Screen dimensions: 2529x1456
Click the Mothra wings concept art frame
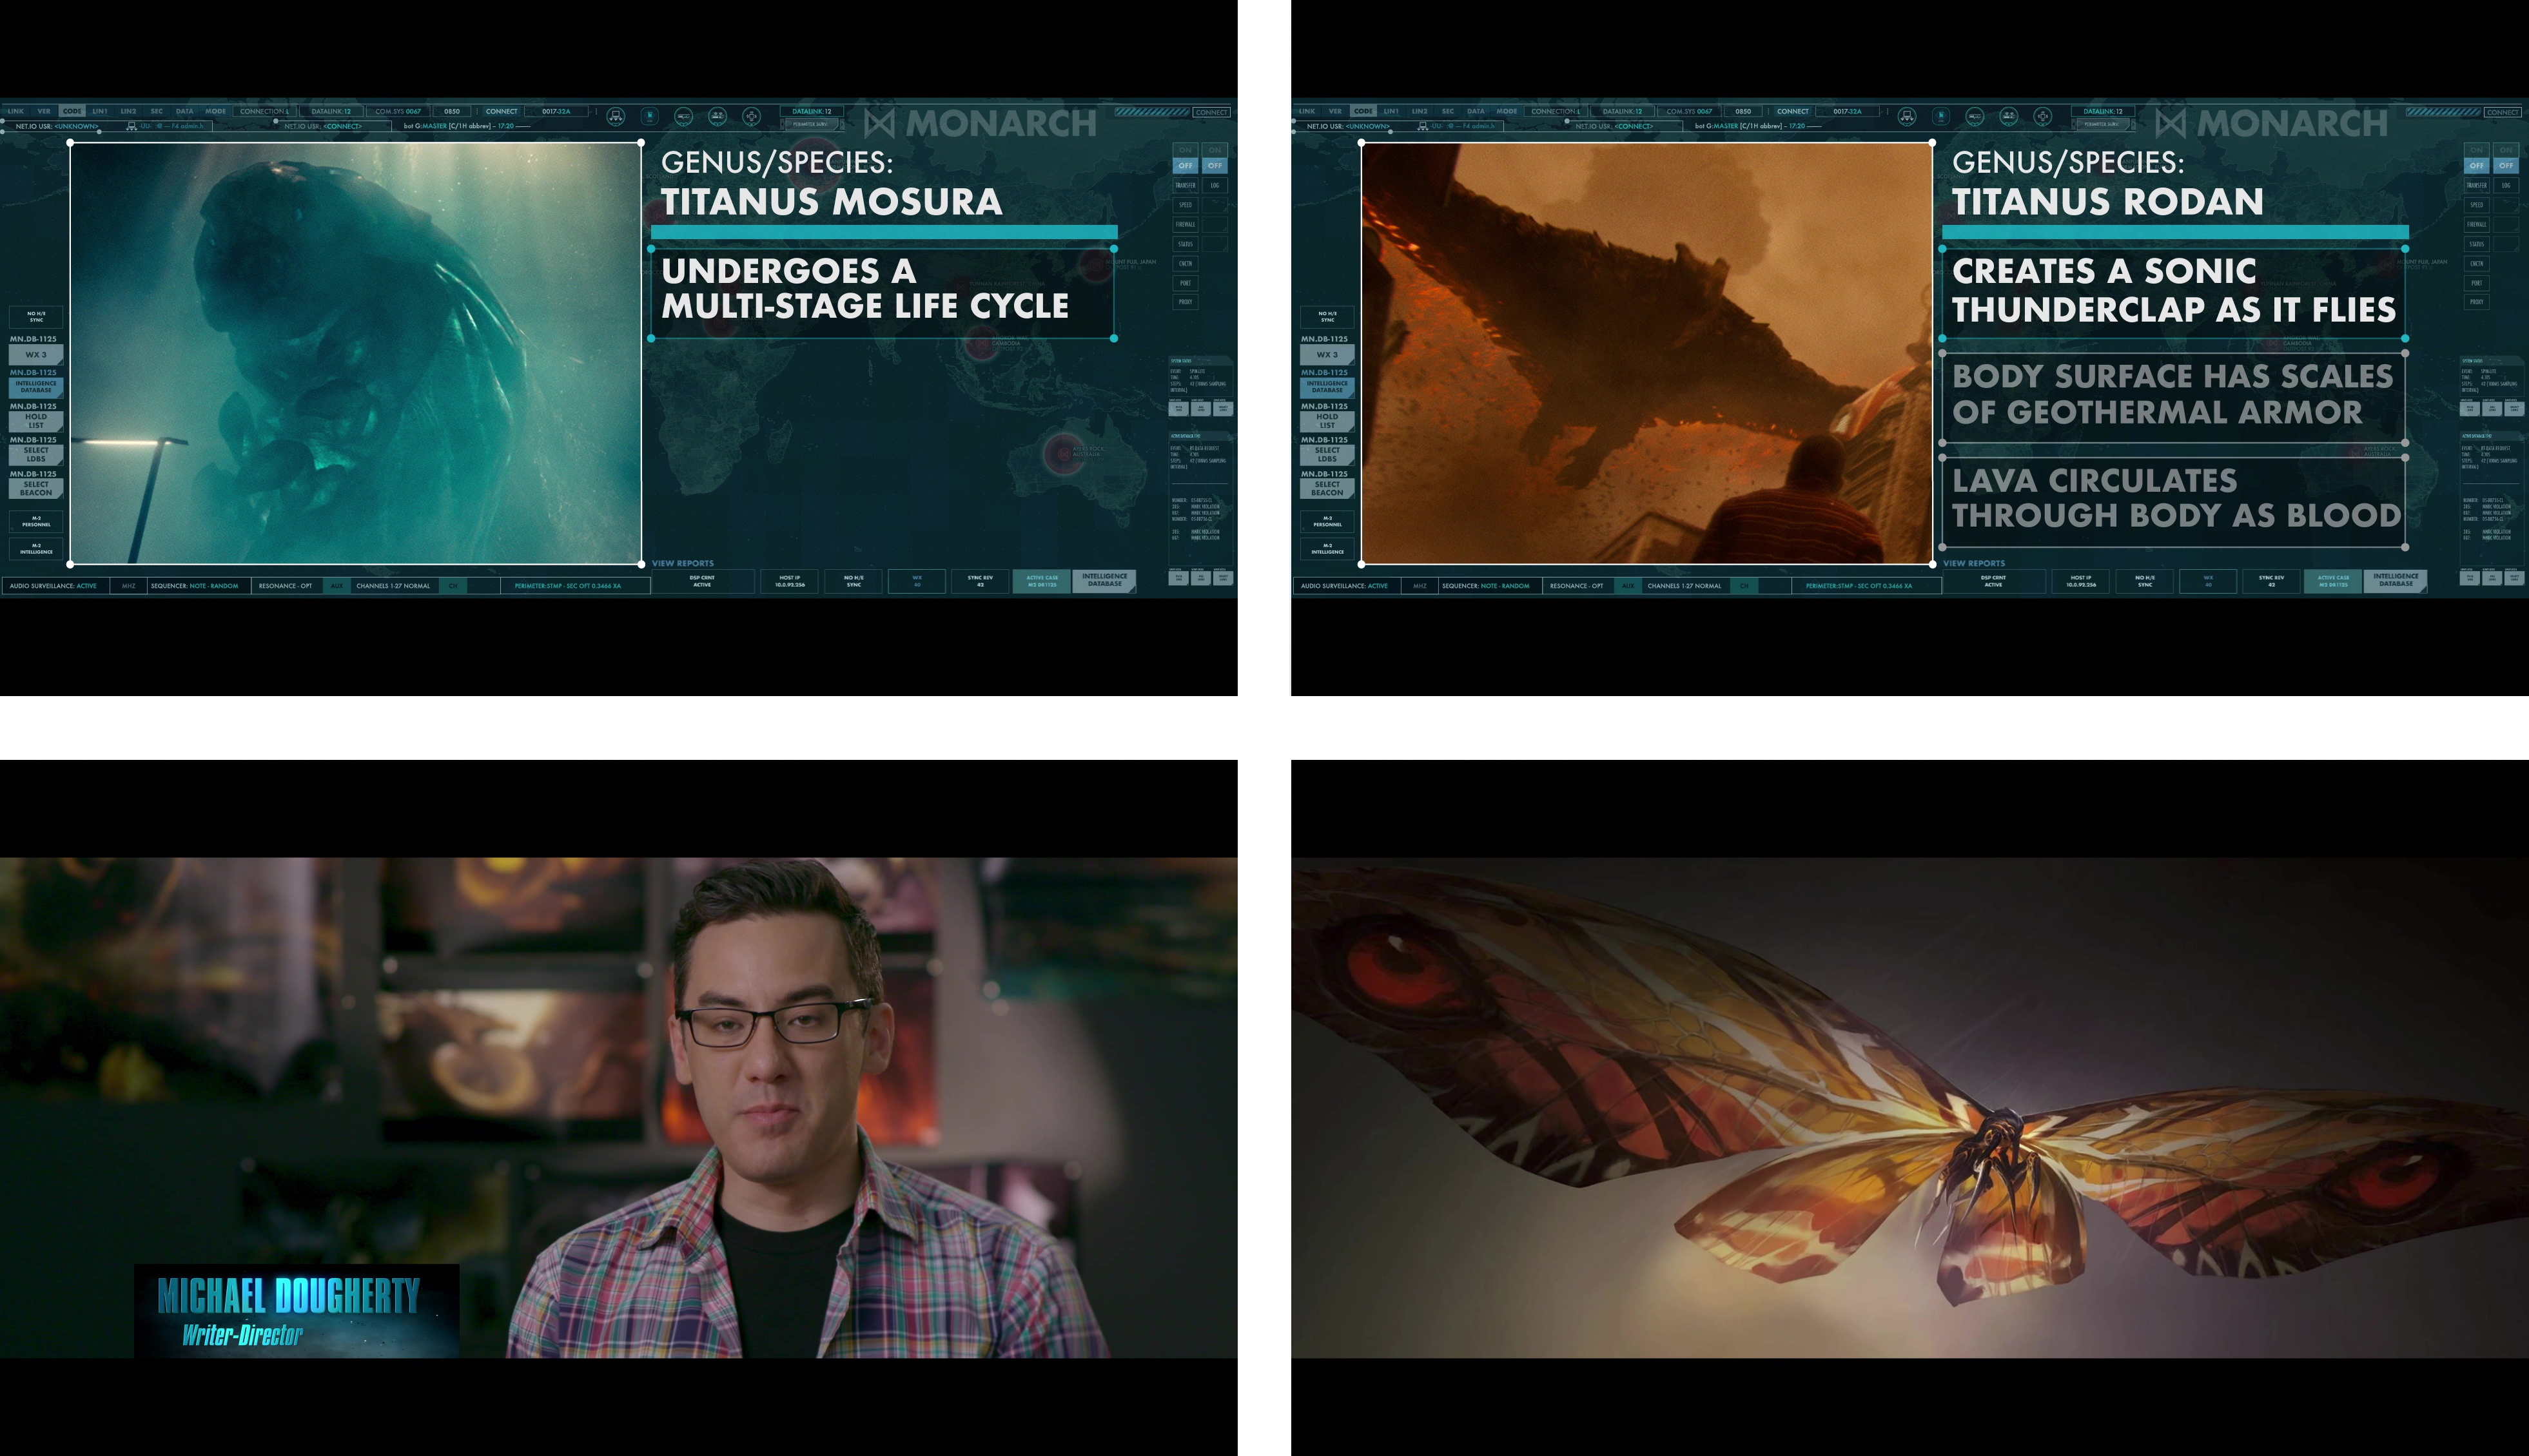[x=1909, y=1107]
